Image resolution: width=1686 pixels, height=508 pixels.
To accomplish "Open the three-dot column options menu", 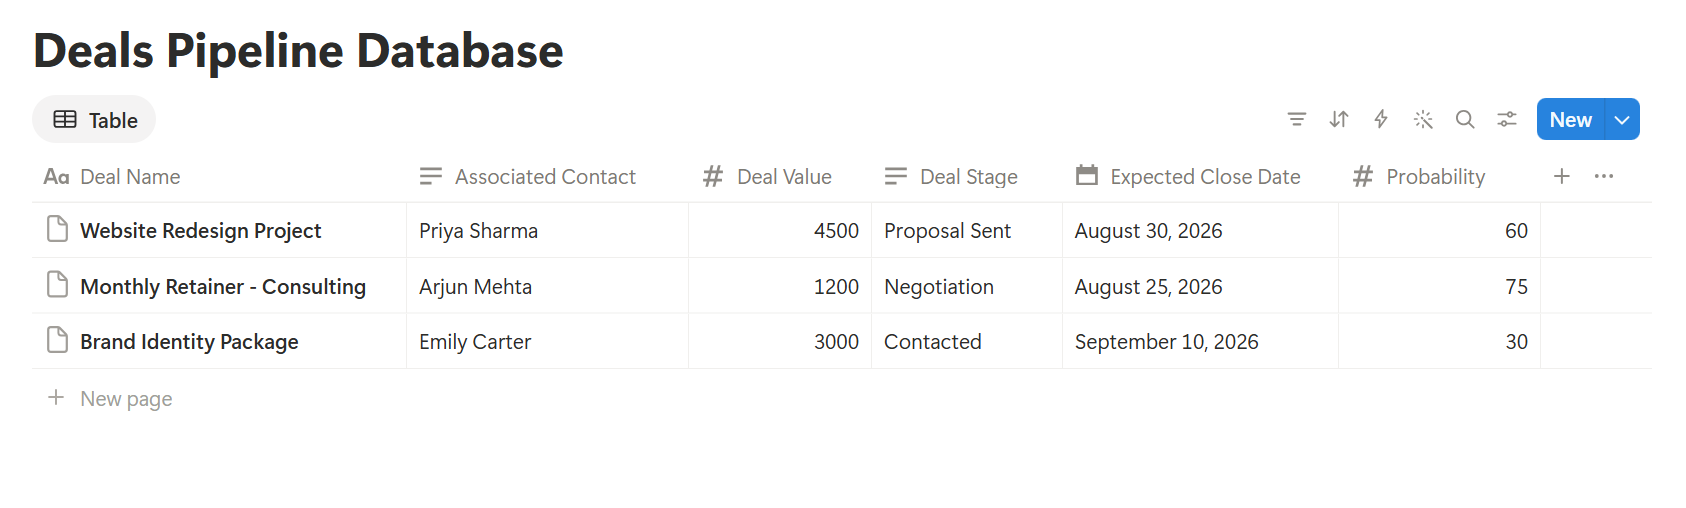I will 1604,177.
